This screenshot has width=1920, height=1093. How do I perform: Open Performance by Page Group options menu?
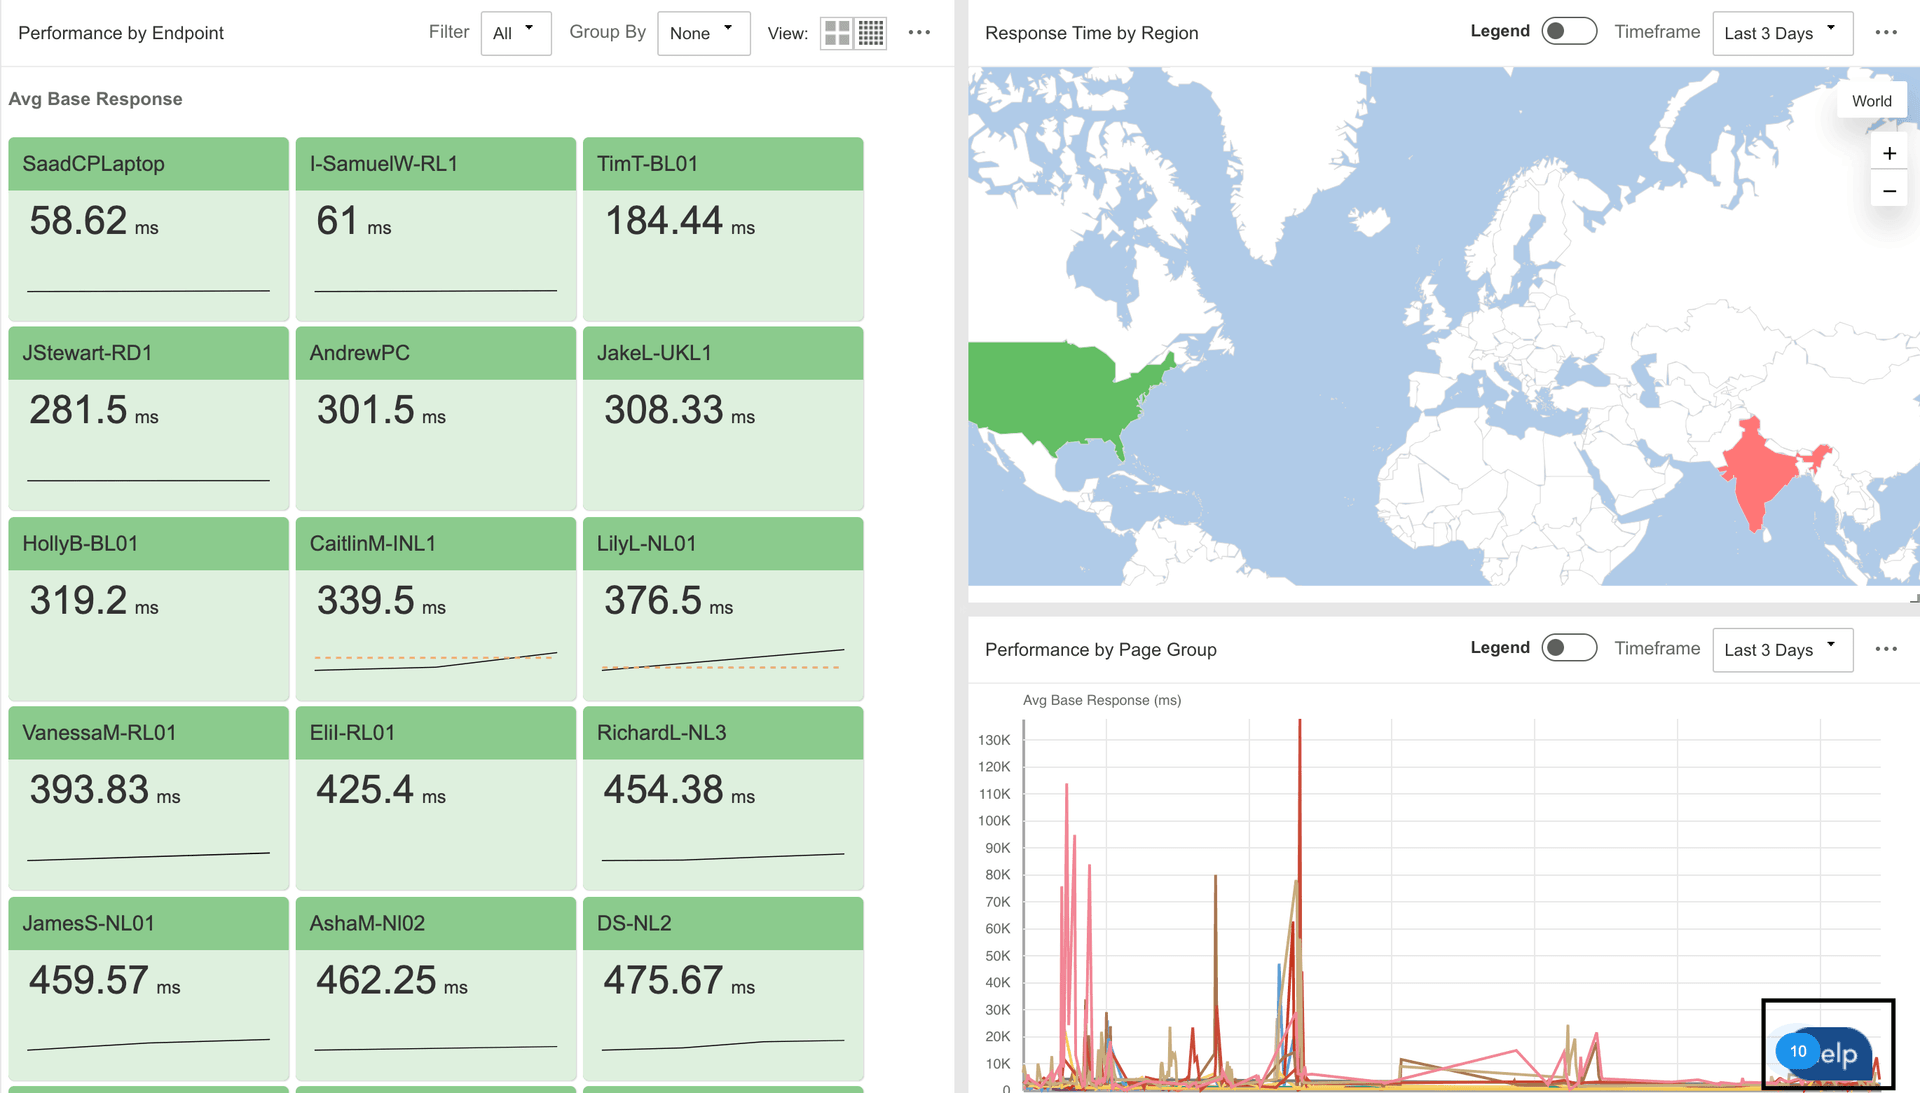pyautogui.click(x=1886, y=649)
